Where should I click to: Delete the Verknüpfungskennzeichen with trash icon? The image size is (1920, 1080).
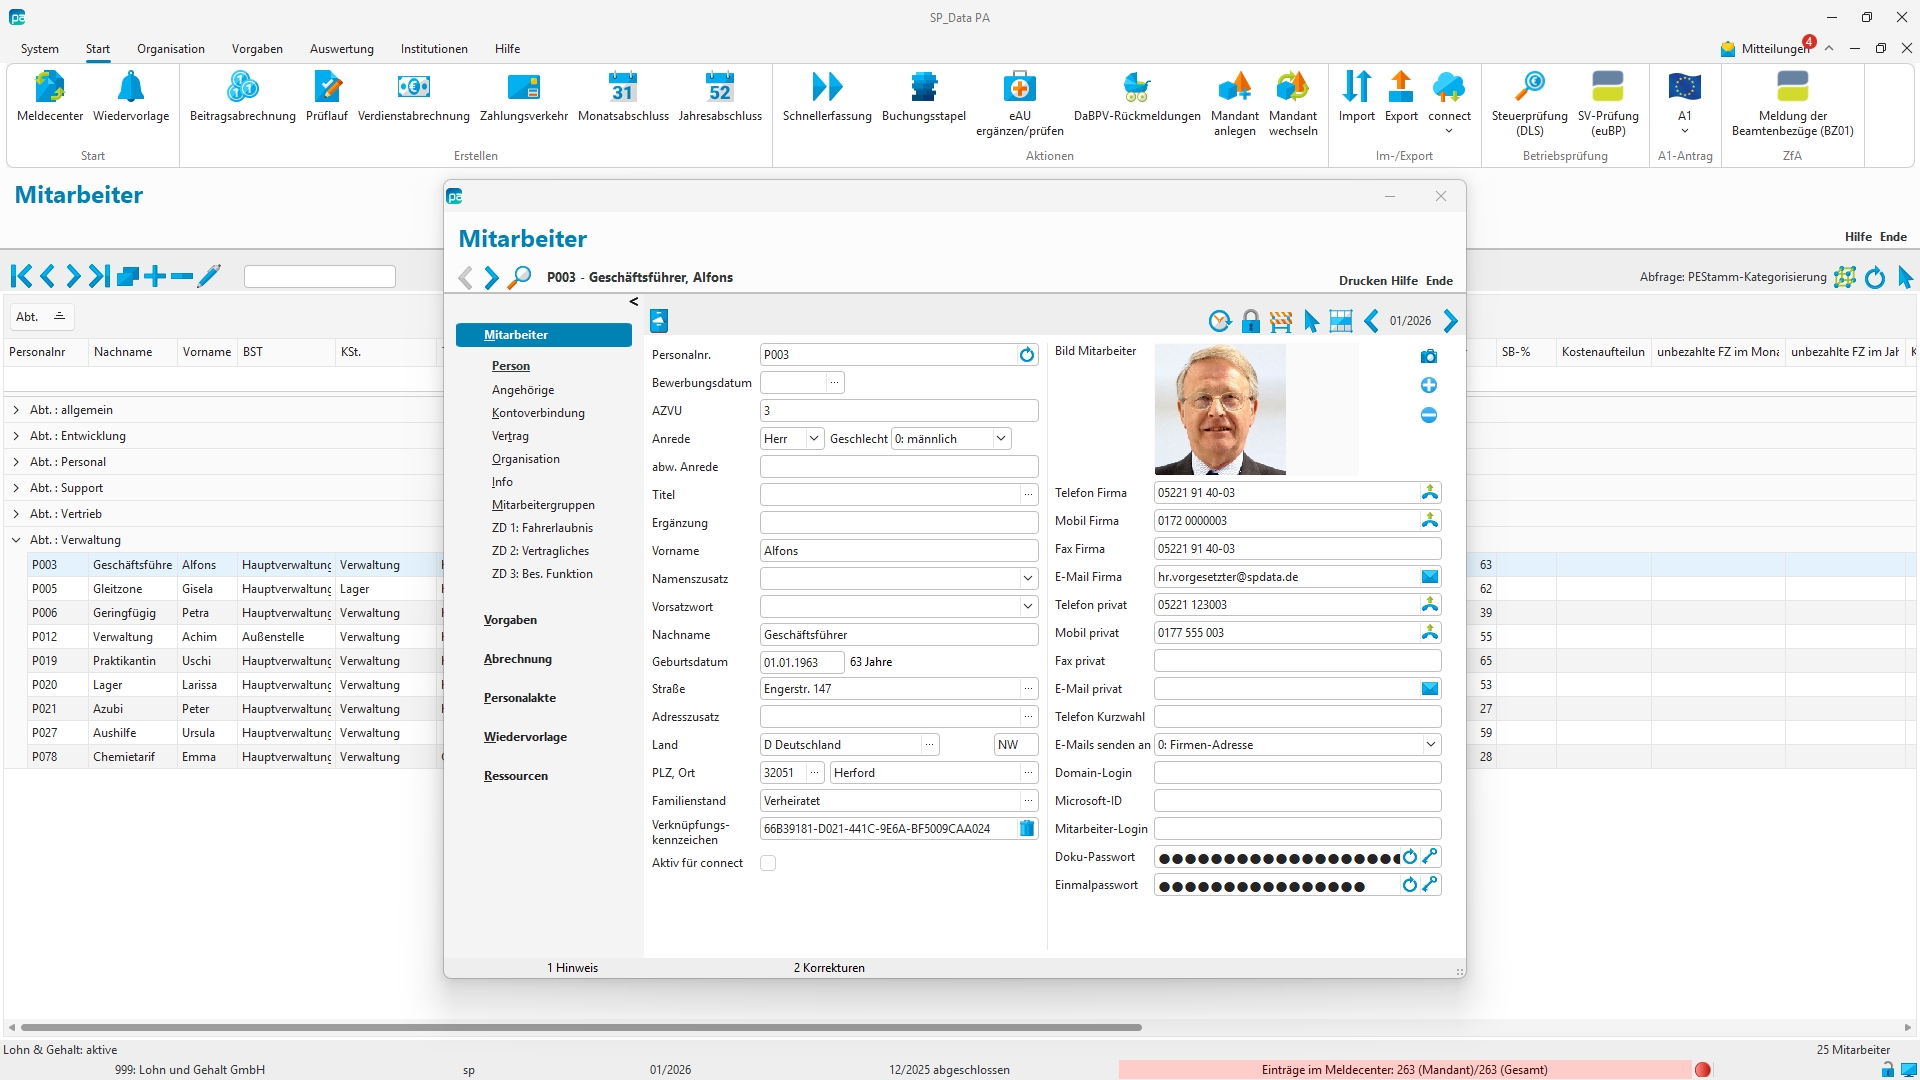point(1027,829)
